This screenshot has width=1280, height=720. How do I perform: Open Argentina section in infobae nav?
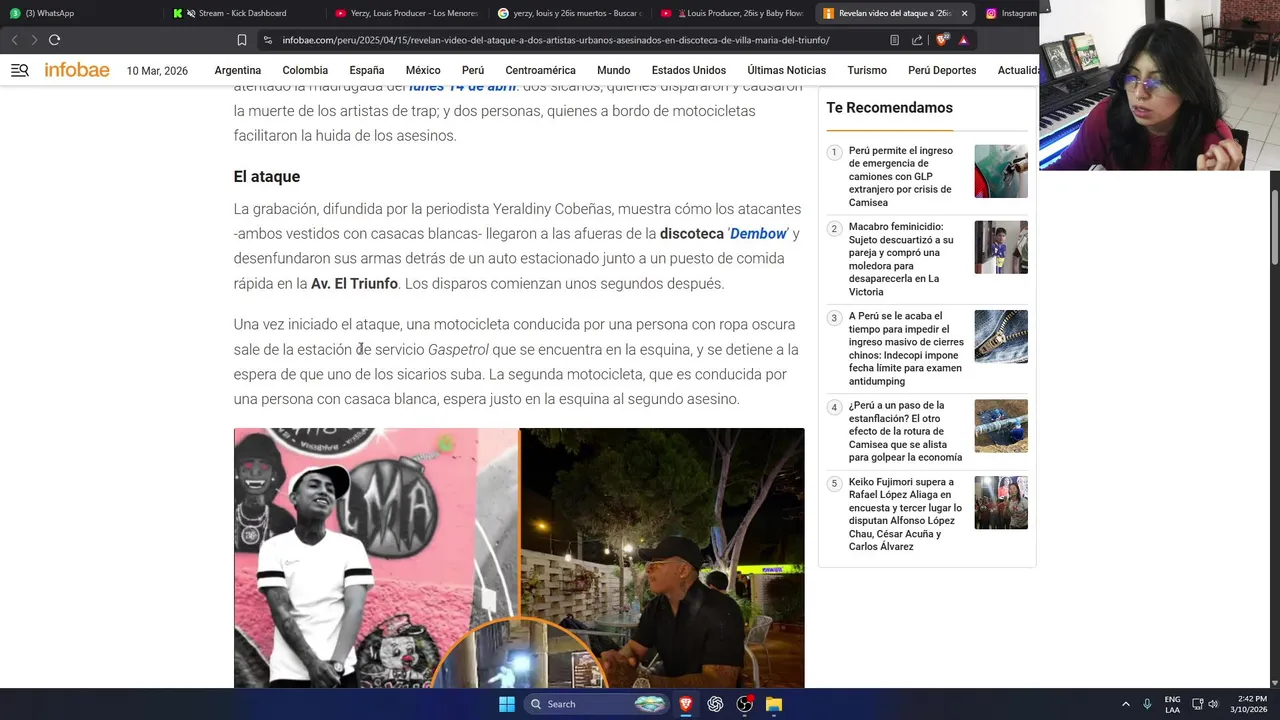[238, 70]
